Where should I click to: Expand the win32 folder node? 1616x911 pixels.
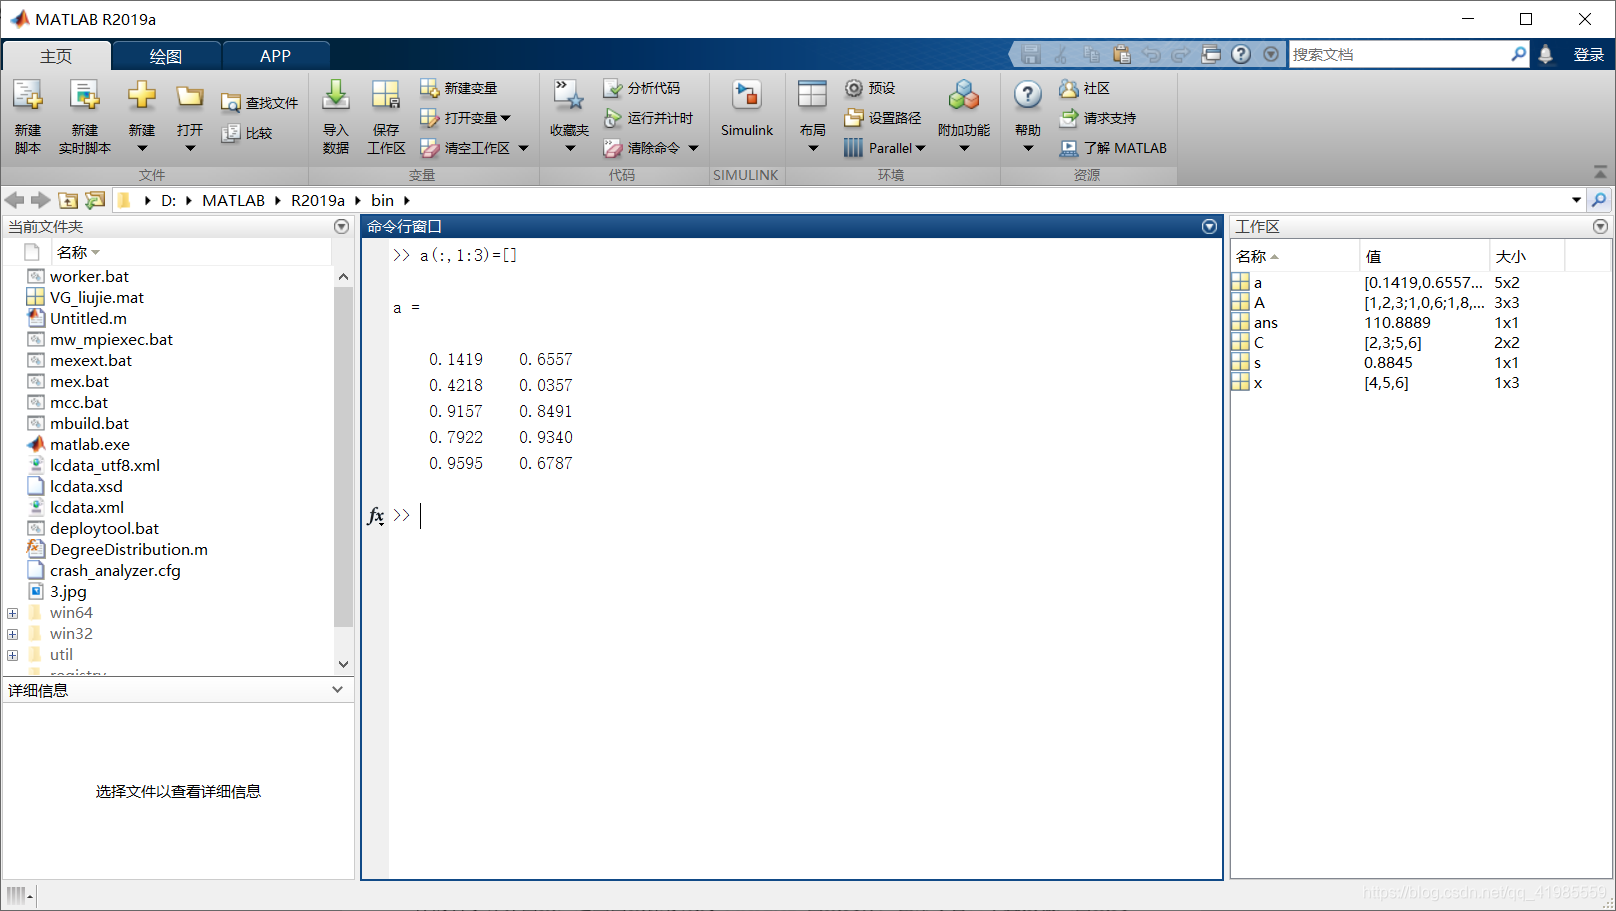pyautogui.click(x=12, y=634)
